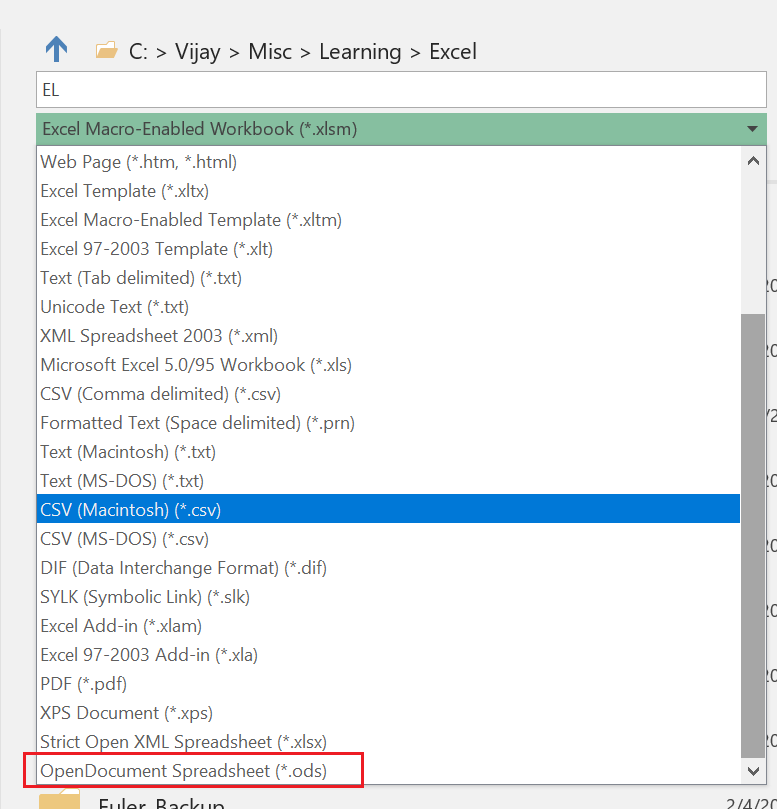This screenshot has height=809, width=777.
Task: Select PDF (*.pdf) format
Action: 388,684
